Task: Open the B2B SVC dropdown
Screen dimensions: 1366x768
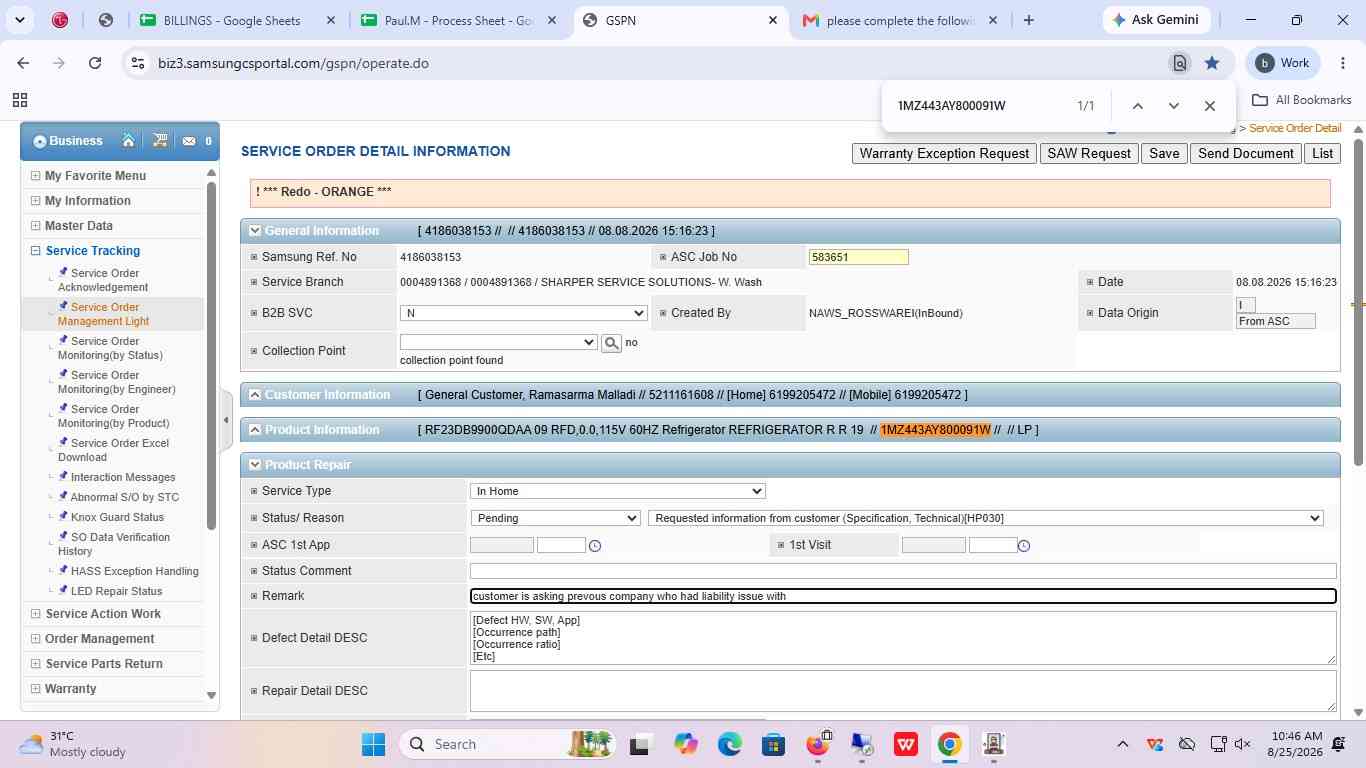Action: (523, 313)
